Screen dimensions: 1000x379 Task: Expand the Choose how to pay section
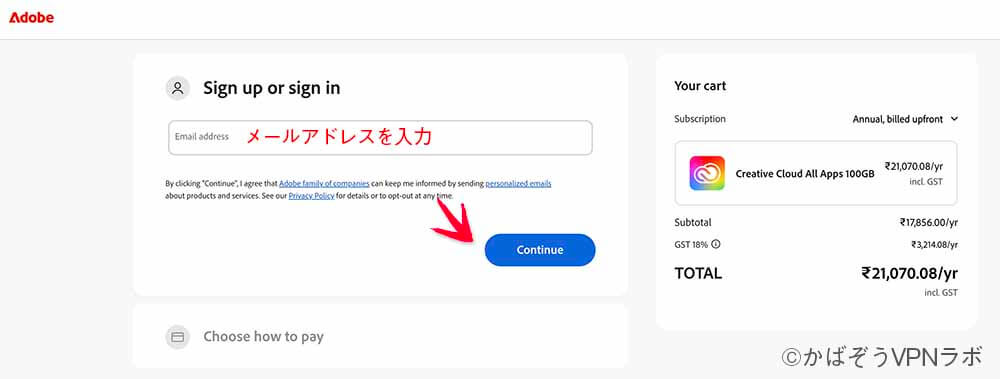click(x=380, y=336)
